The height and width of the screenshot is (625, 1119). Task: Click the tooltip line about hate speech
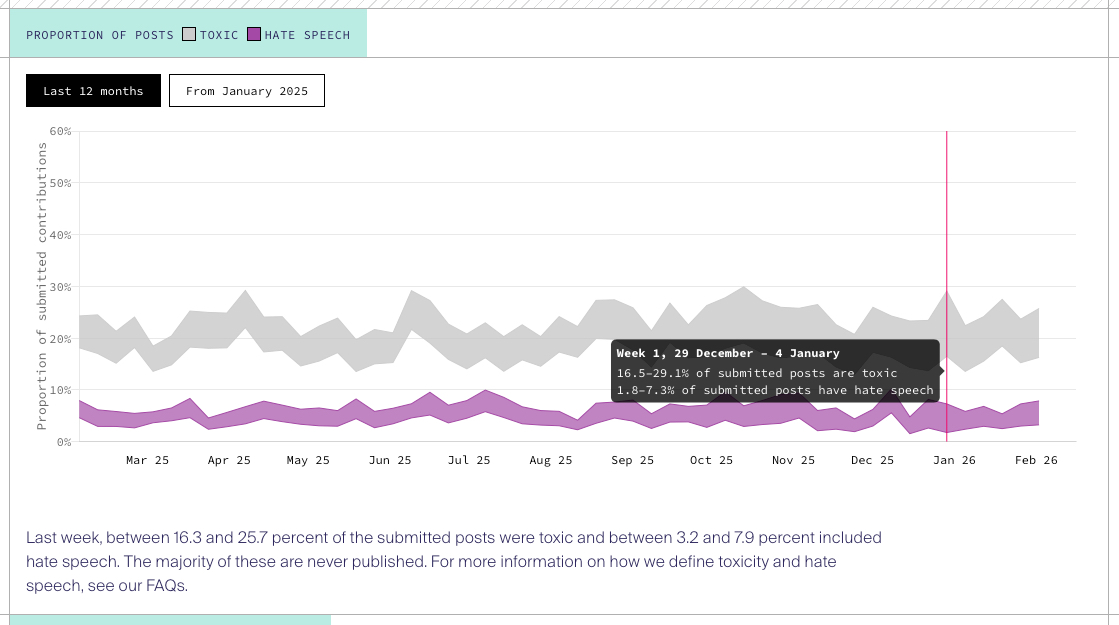tap(774, 390)
